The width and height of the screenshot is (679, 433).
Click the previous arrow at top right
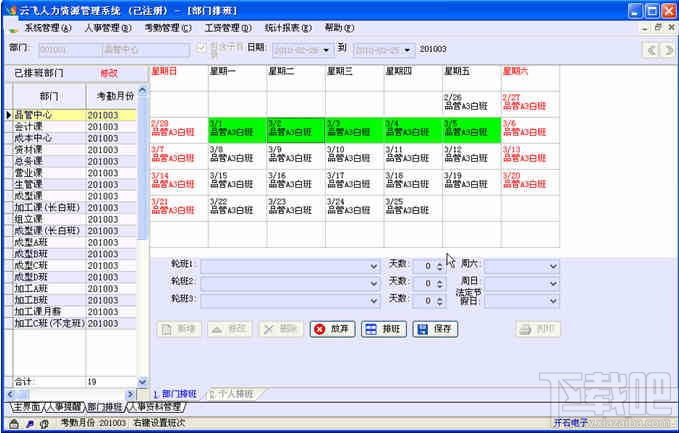[651, 50]
